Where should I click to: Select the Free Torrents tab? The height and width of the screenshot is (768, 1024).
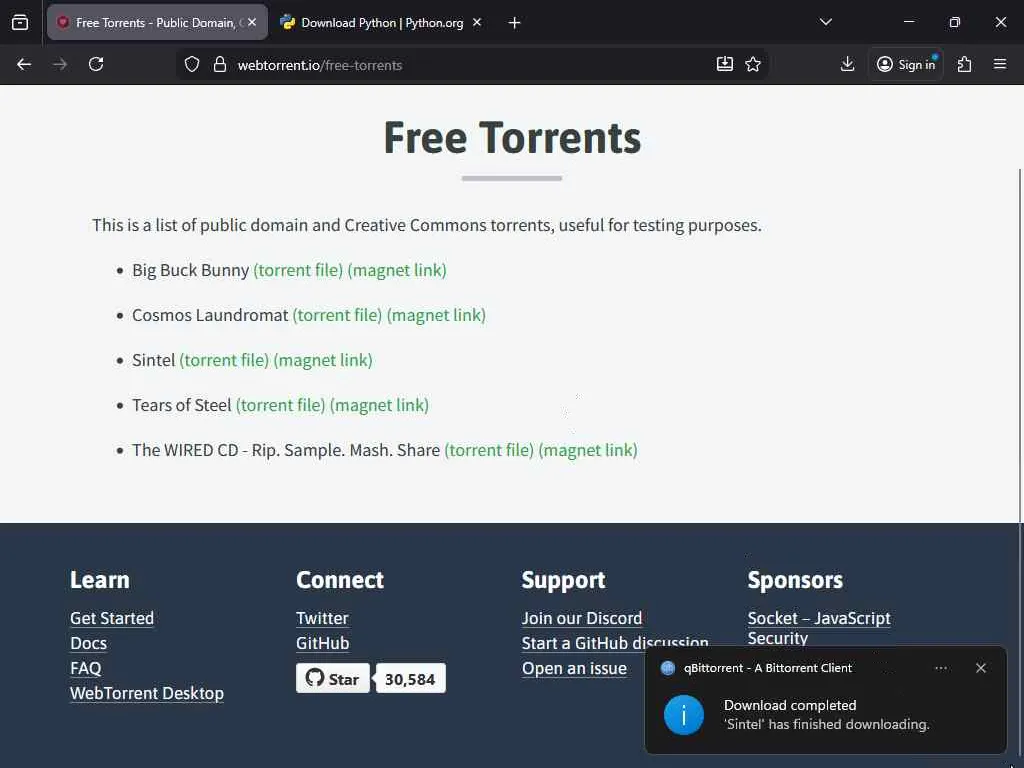click(157, 23)
